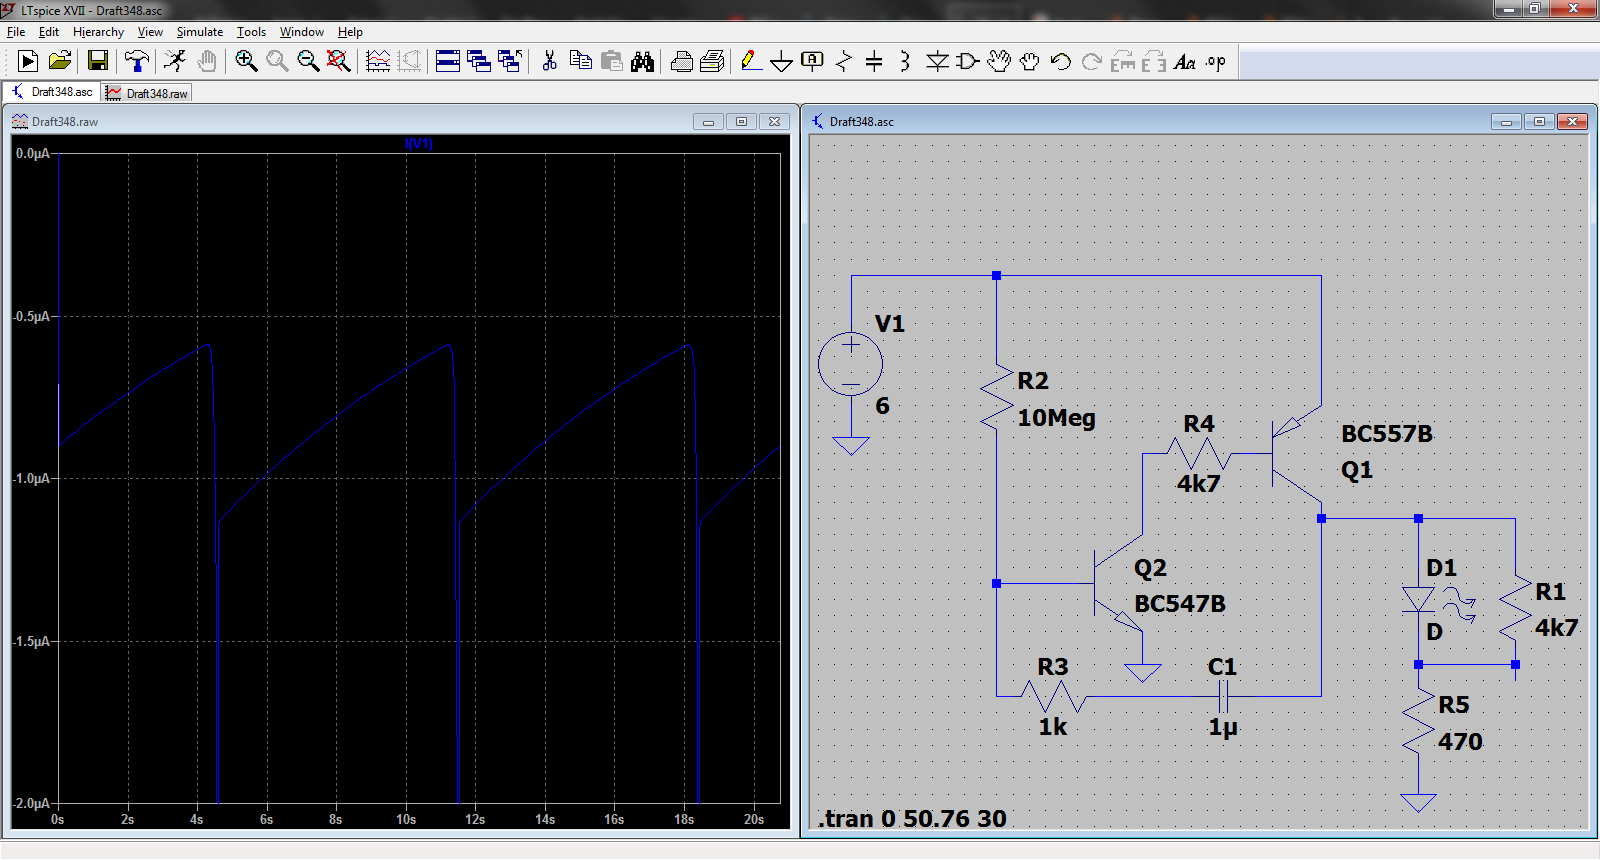Click the Label Net tool
This screenshot has height=860, width=1600.
pos(812,62)
